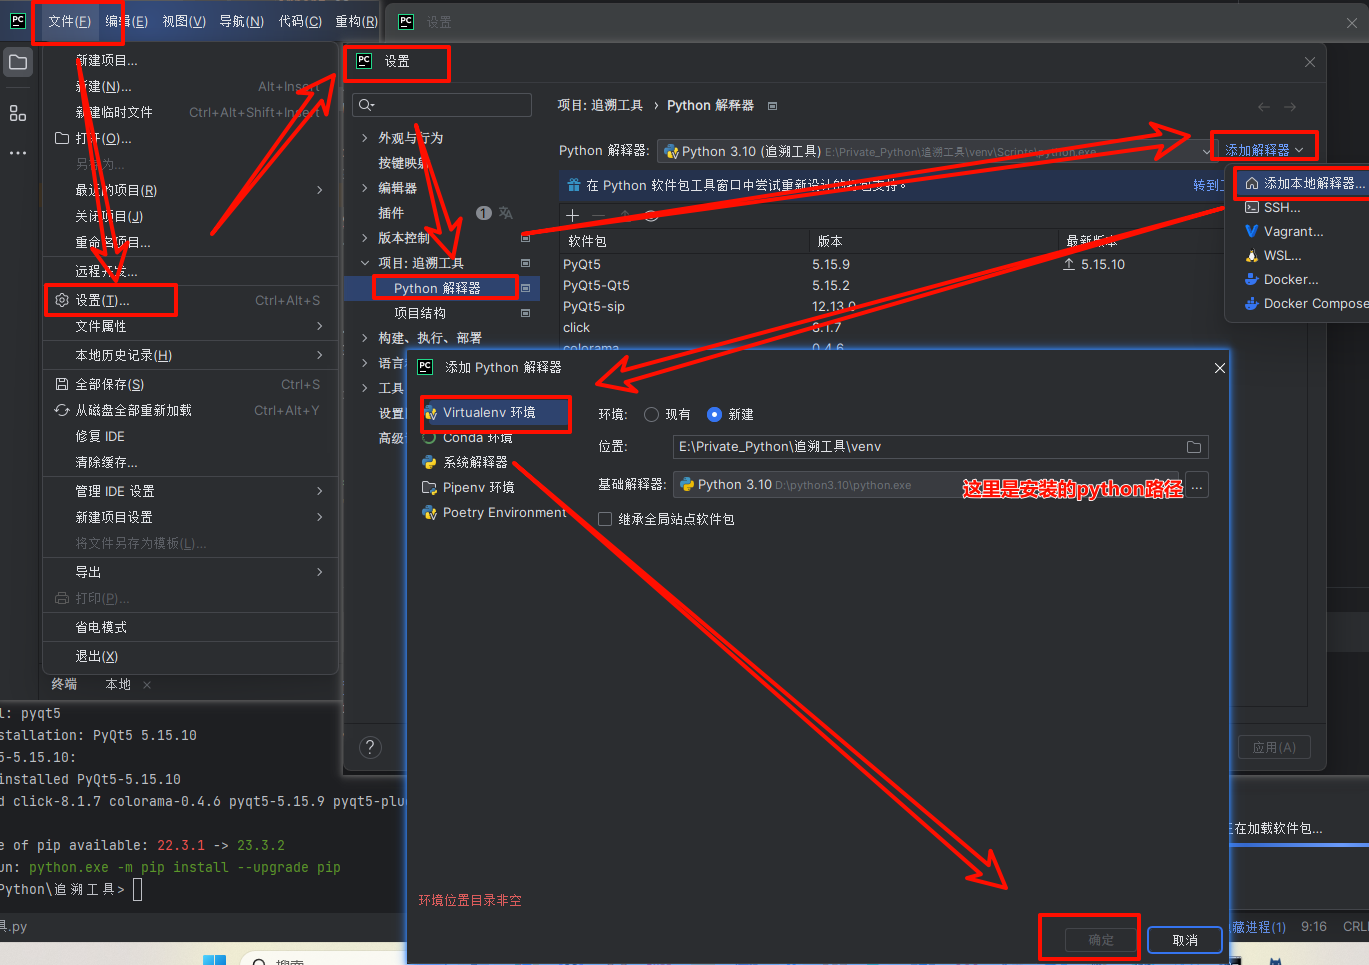Open Python 解释器 combo box
The height and width of the screenshot is (965, 1369).
click(937, 151)
